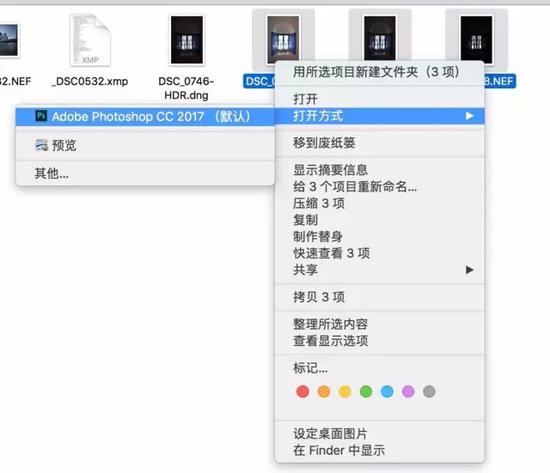
Task: Click the Preview app icon beside 预览
Action: pyautogui.click(x=42, y=145)
